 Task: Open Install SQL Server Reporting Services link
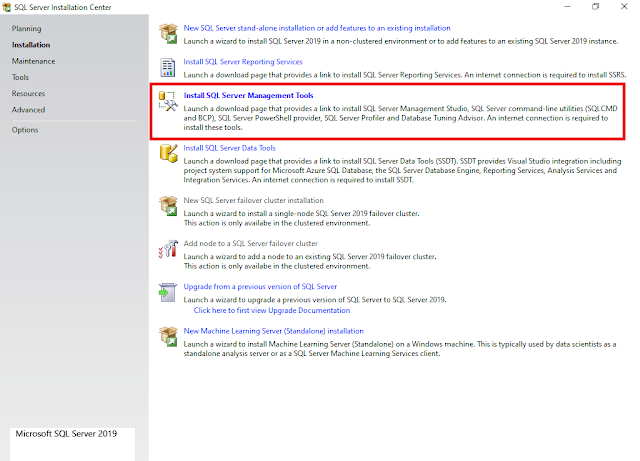click(x=243, y=62)
